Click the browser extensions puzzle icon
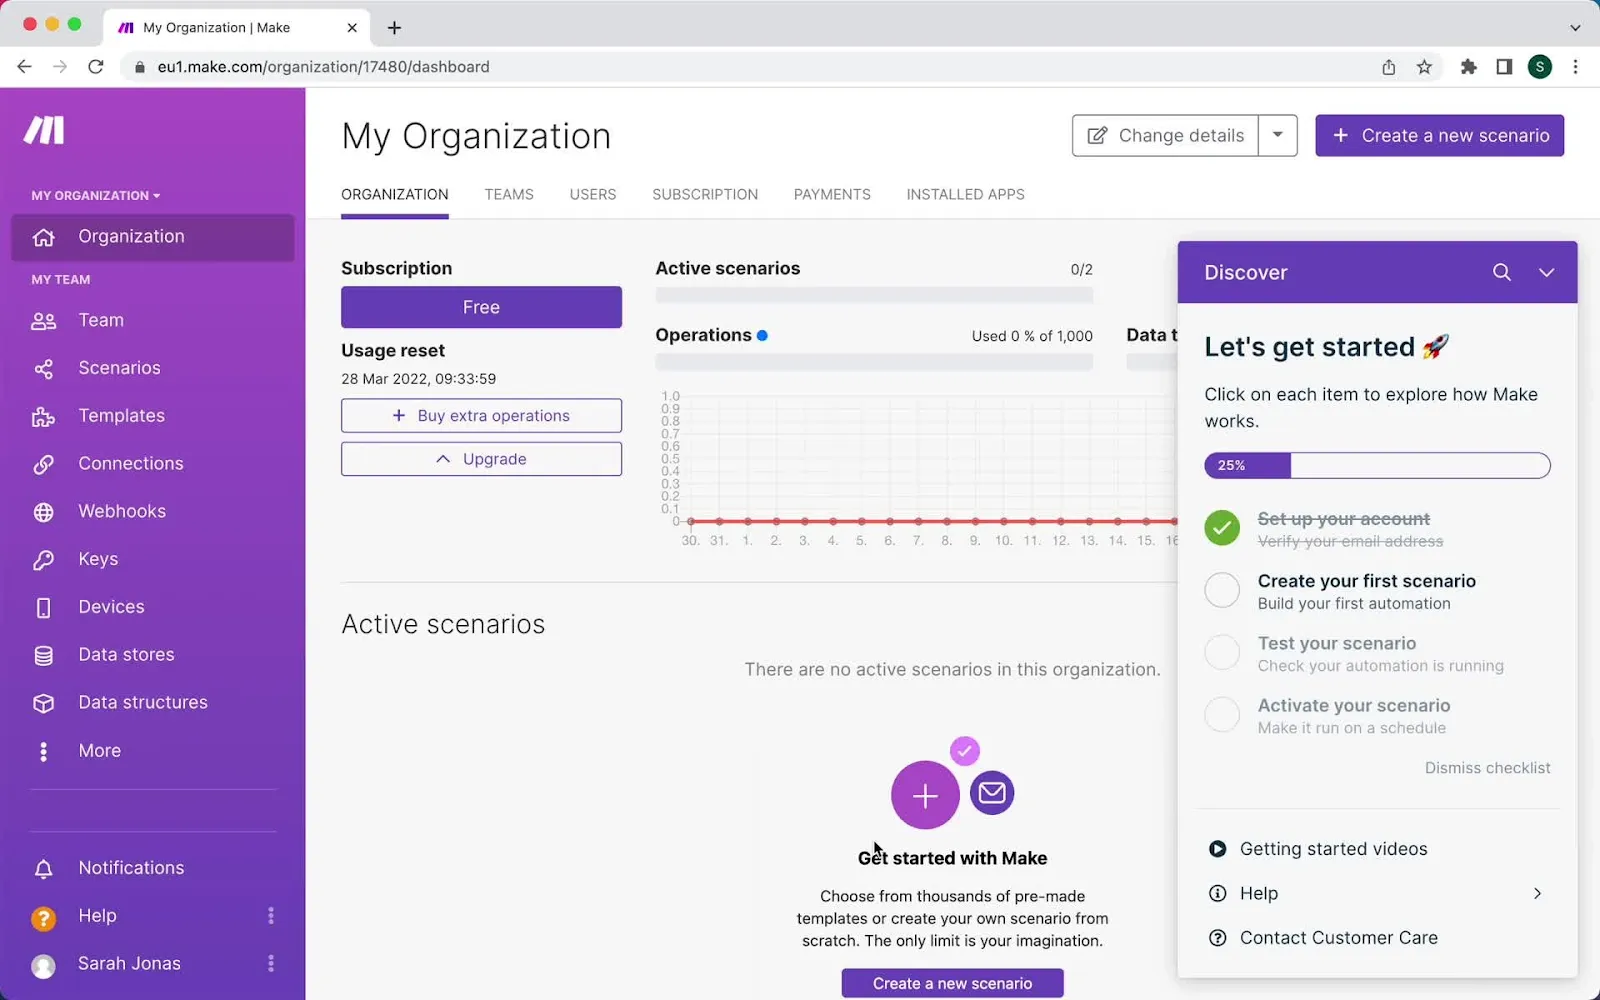This screenshot has height=1000, width=1600. pyautogui.click(x=1468, y=67)
